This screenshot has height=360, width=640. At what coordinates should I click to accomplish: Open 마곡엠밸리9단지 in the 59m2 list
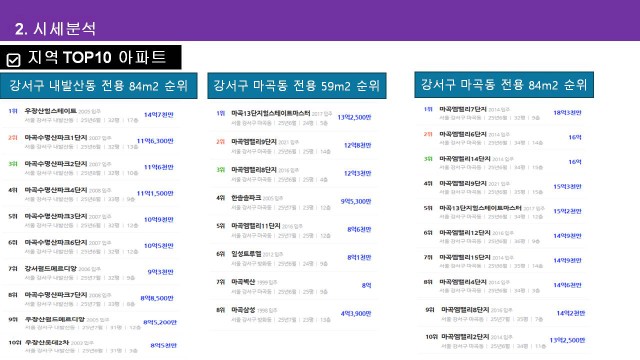click(x=254, y=142)
